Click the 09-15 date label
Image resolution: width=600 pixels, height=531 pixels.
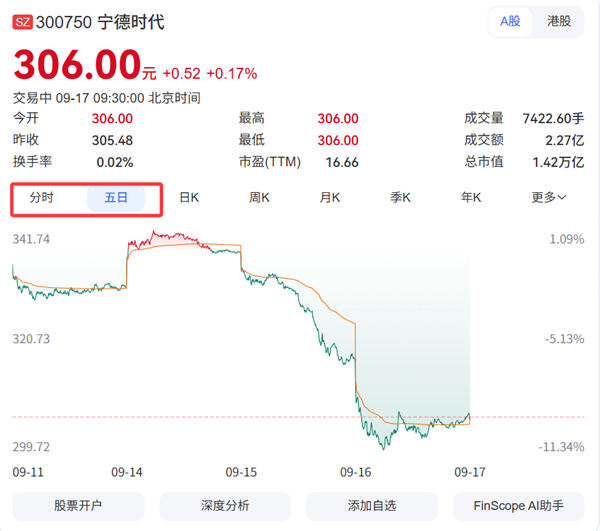(241, 472)
